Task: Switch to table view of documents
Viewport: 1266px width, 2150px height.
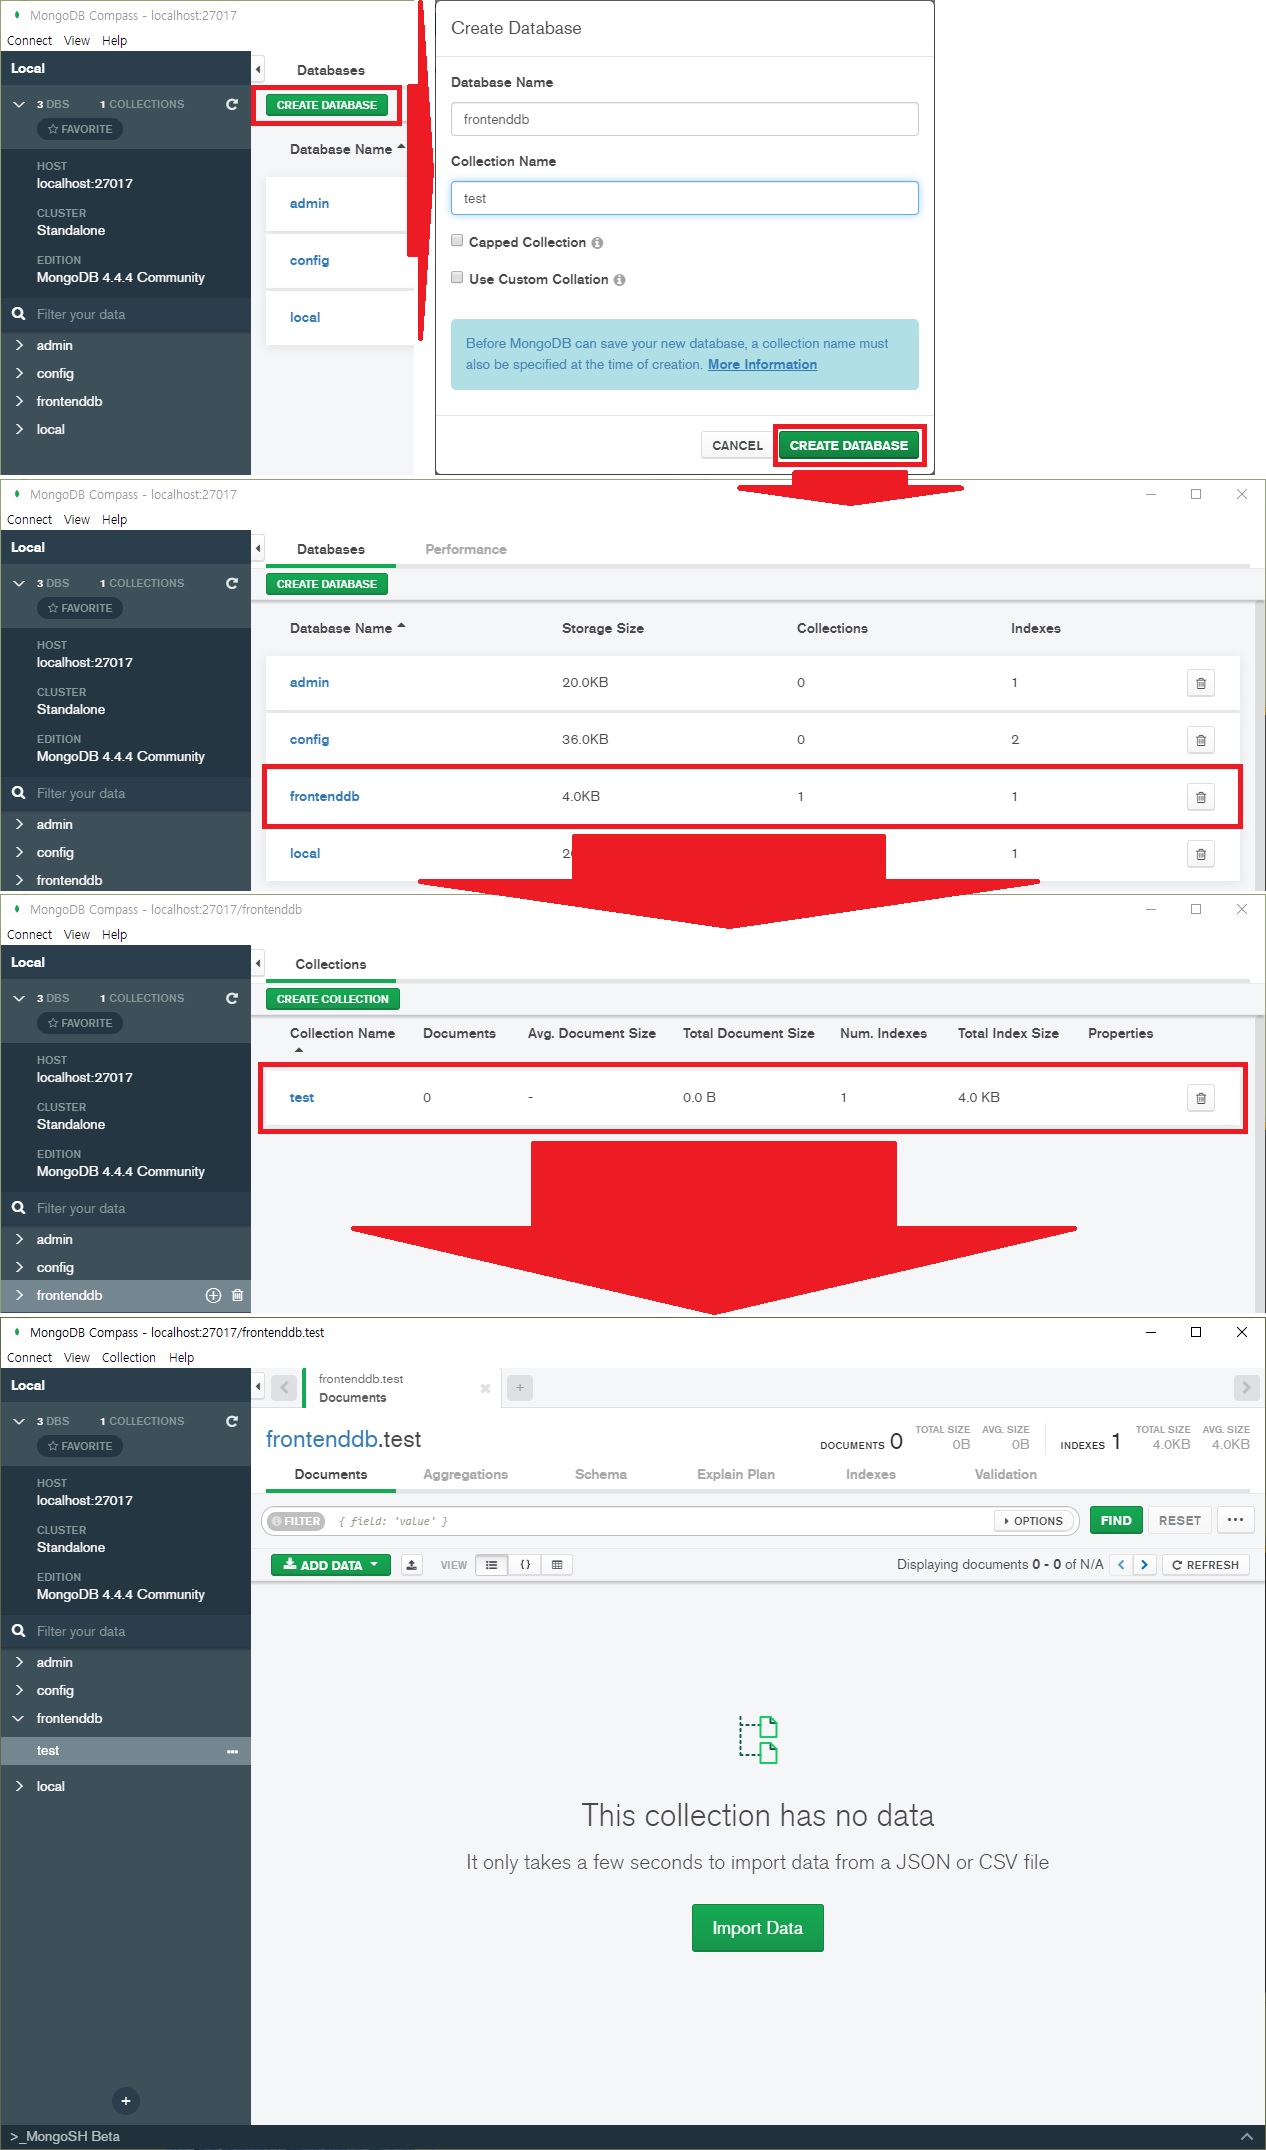Action: (x=557, y=1565)
